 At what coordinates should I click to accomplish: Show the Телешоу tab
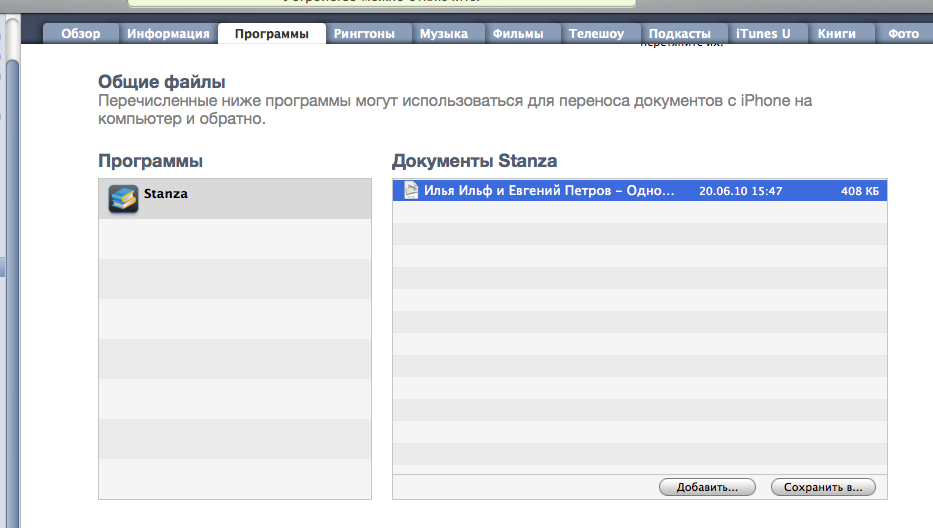tap(596, 34)
